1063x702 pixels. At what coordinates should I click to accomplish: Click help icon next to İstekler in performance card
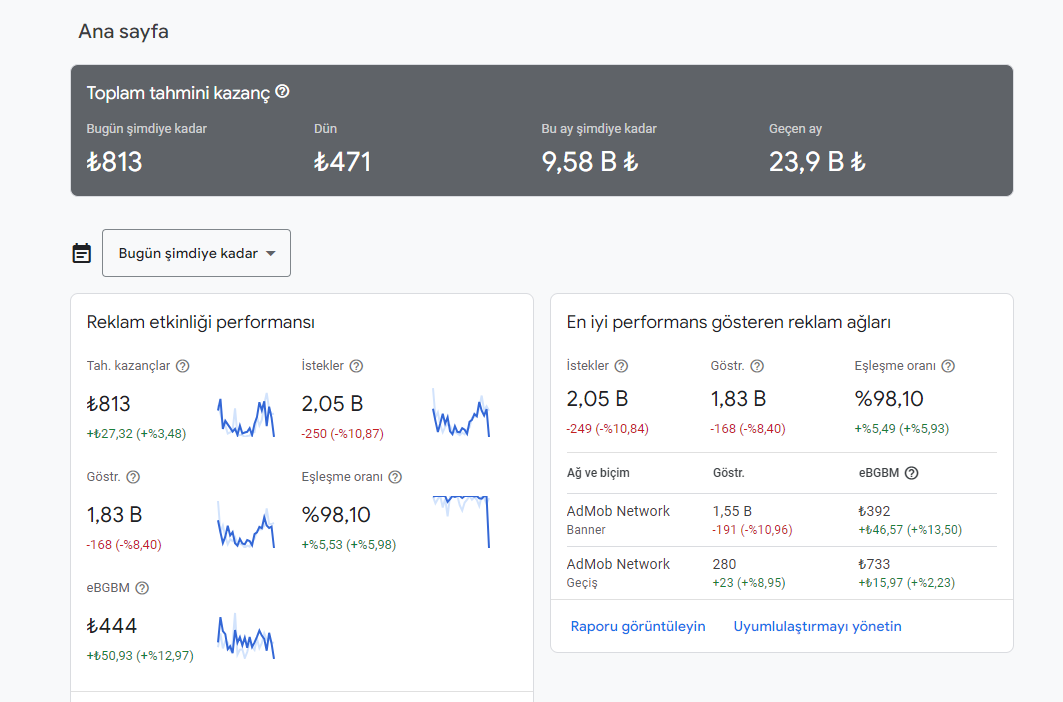tap(356, 366)
